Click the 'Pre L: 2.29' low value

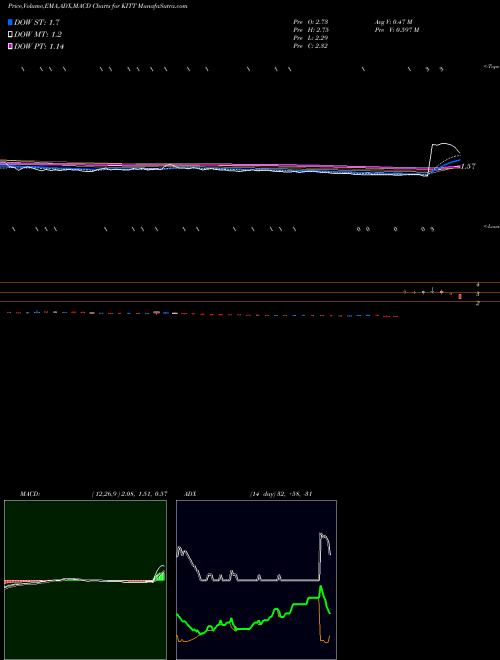[311, 37]
